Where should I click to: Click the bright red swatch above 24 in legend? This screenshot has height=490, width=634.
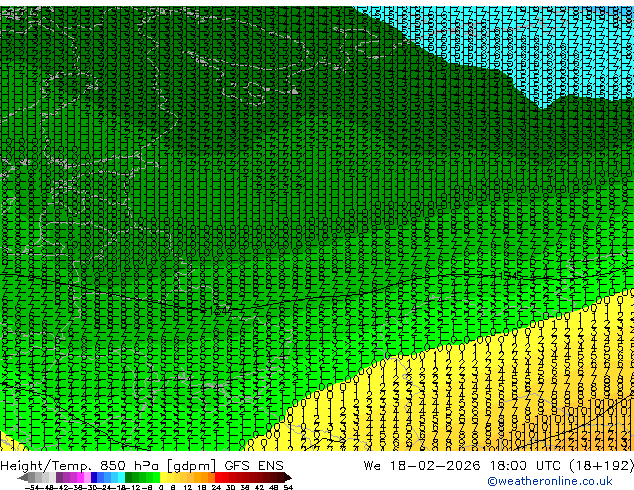click(218, 477)
